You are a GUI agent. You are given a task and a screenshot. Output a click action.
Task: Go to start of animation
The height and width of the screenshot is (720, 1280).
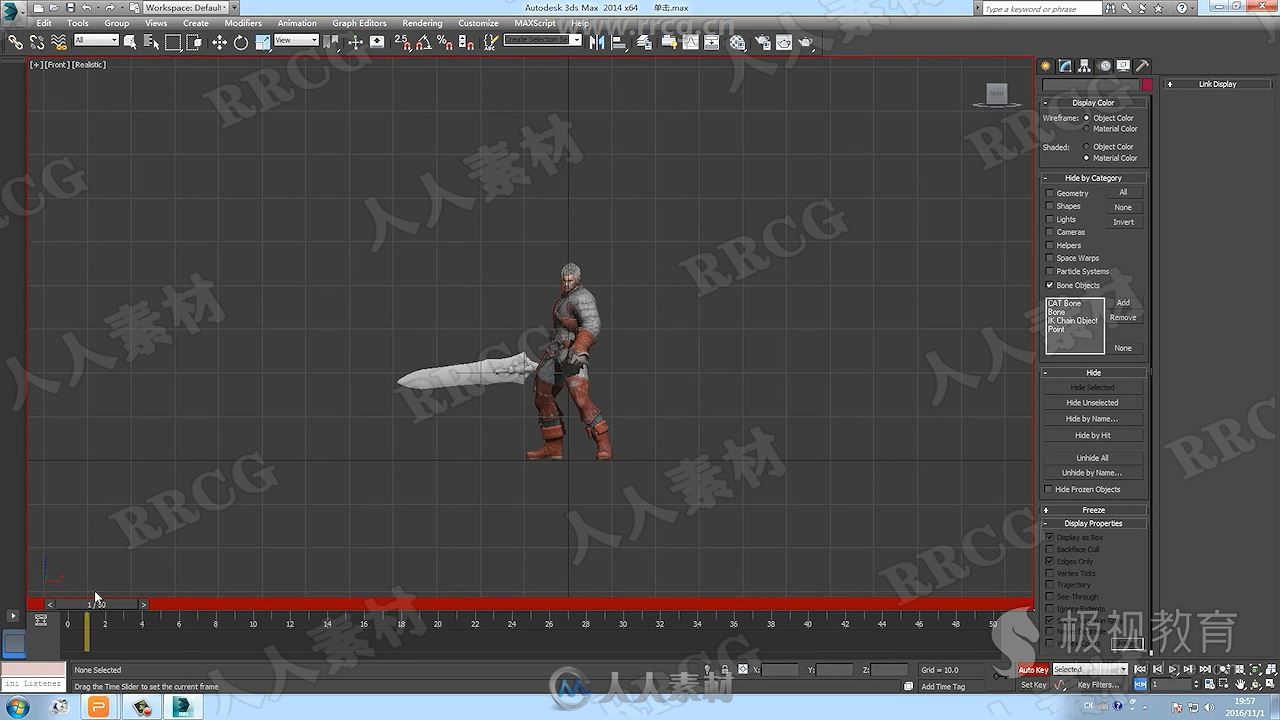click(1140, 669)
